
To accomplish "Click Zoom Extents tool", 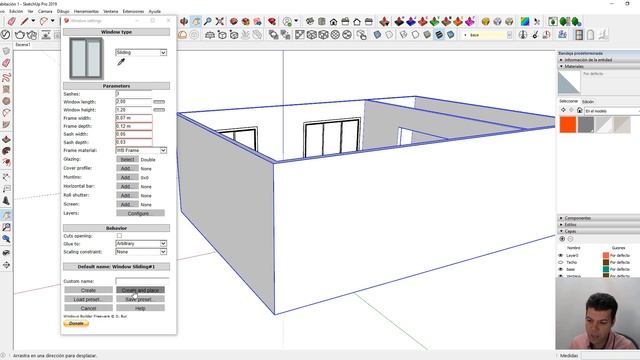I will pos(220,22).
